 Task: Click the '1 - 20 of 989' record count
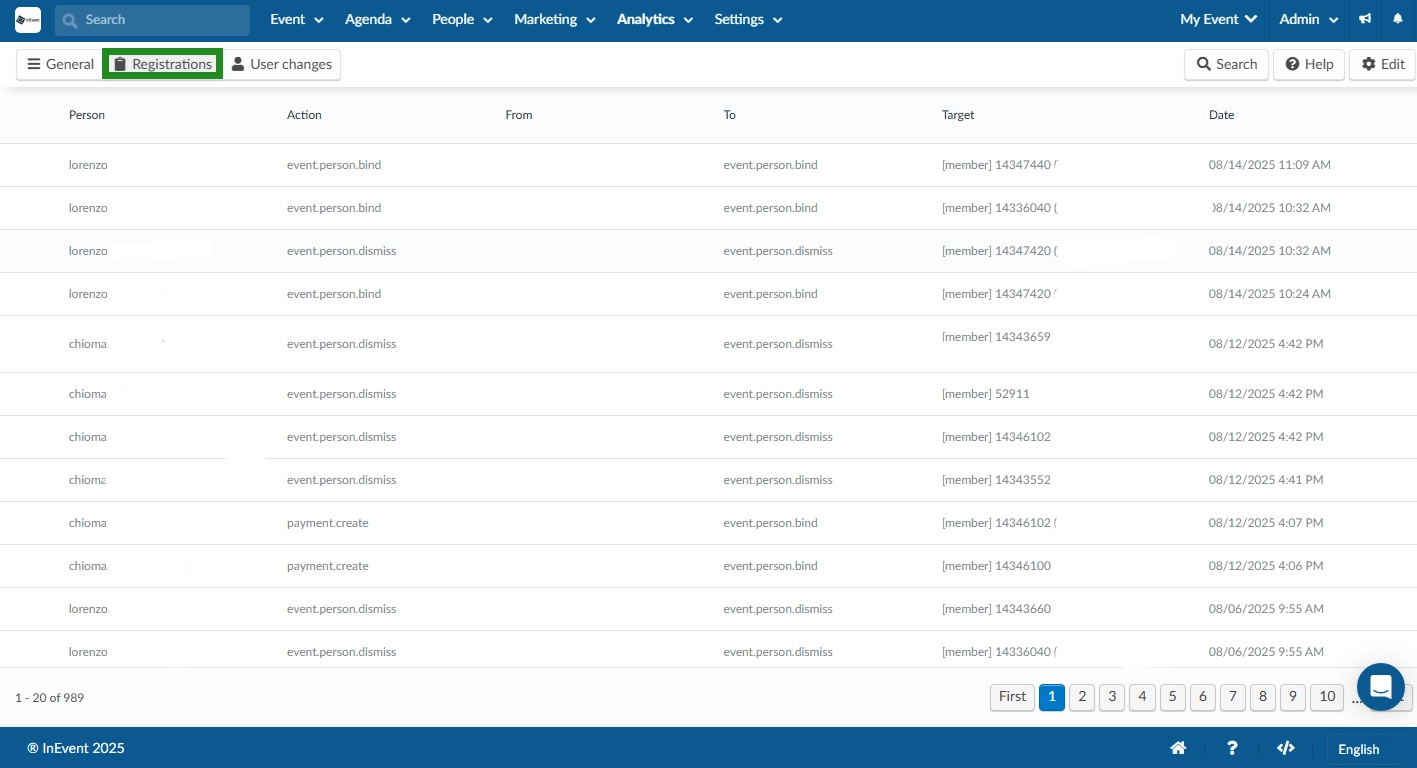(x=50, y=698)
